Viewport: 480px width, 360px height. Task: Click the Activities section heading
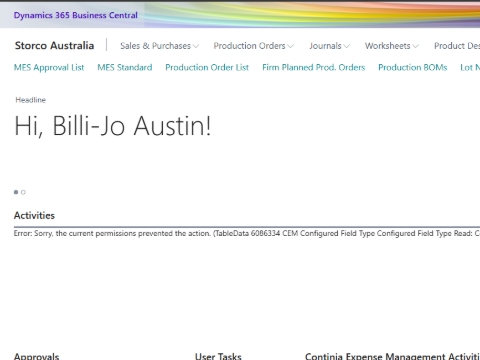(x=34, y=215)
